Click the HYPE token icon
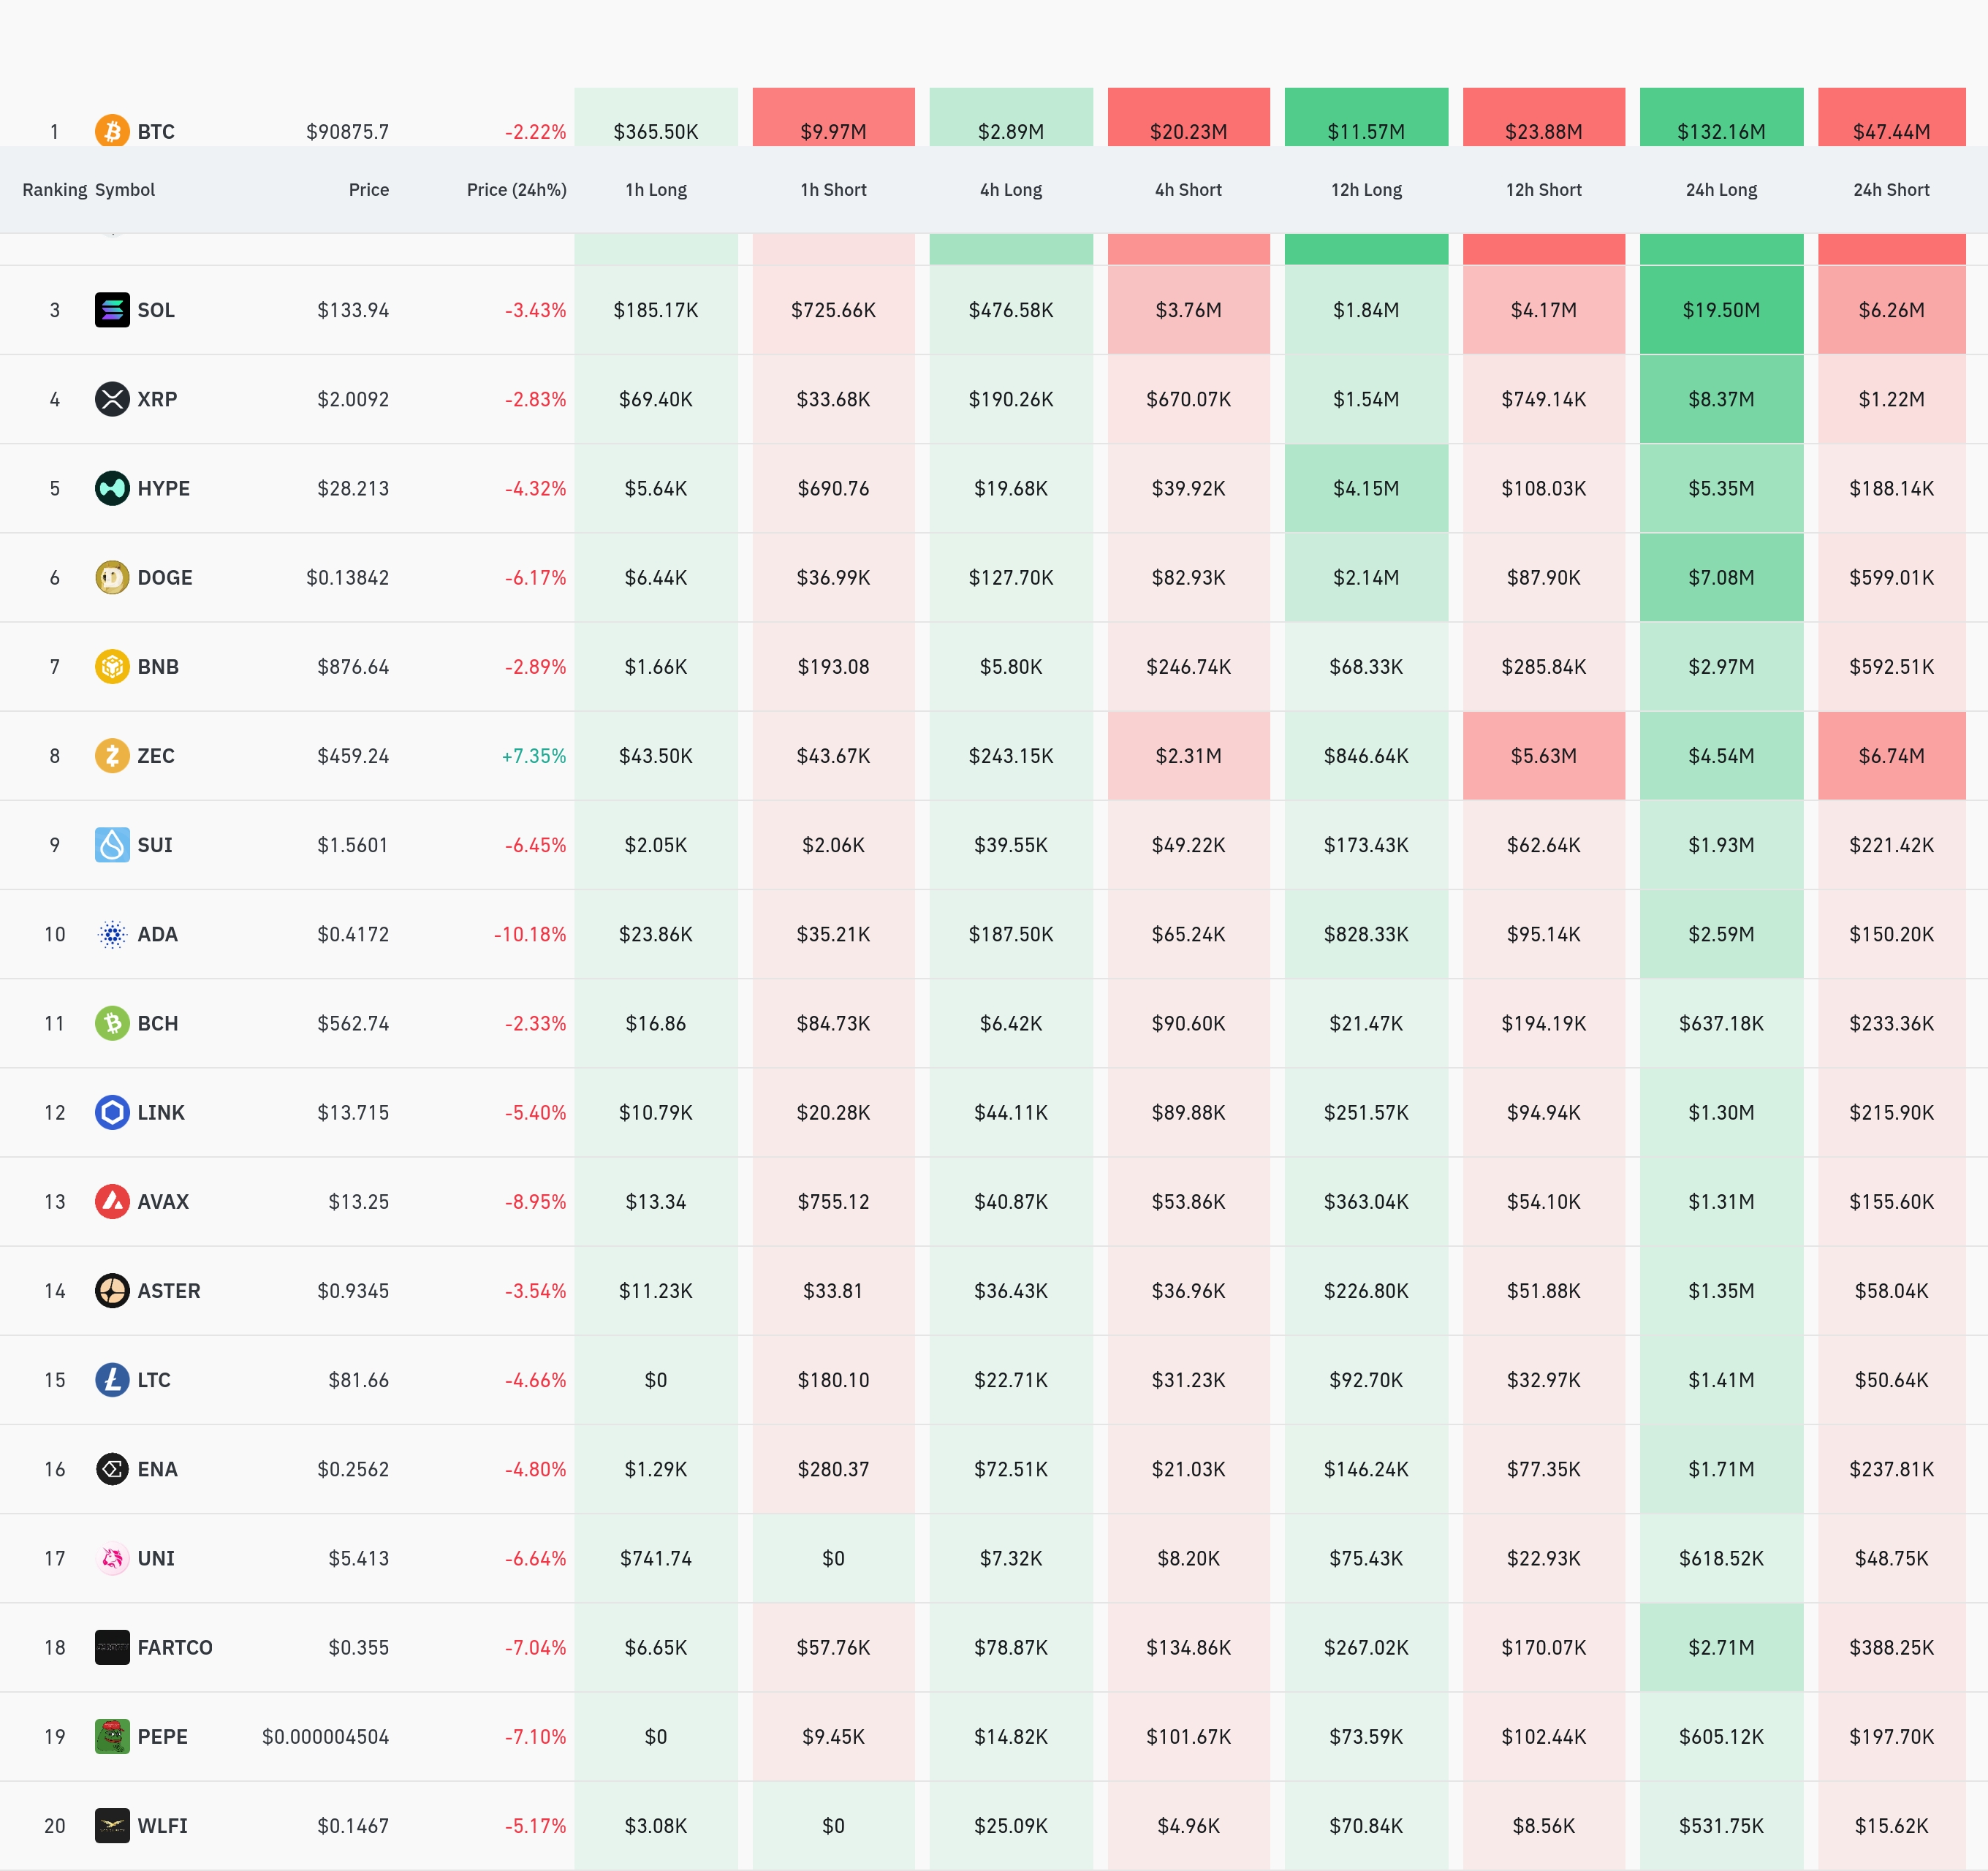 tap(112, 488)
